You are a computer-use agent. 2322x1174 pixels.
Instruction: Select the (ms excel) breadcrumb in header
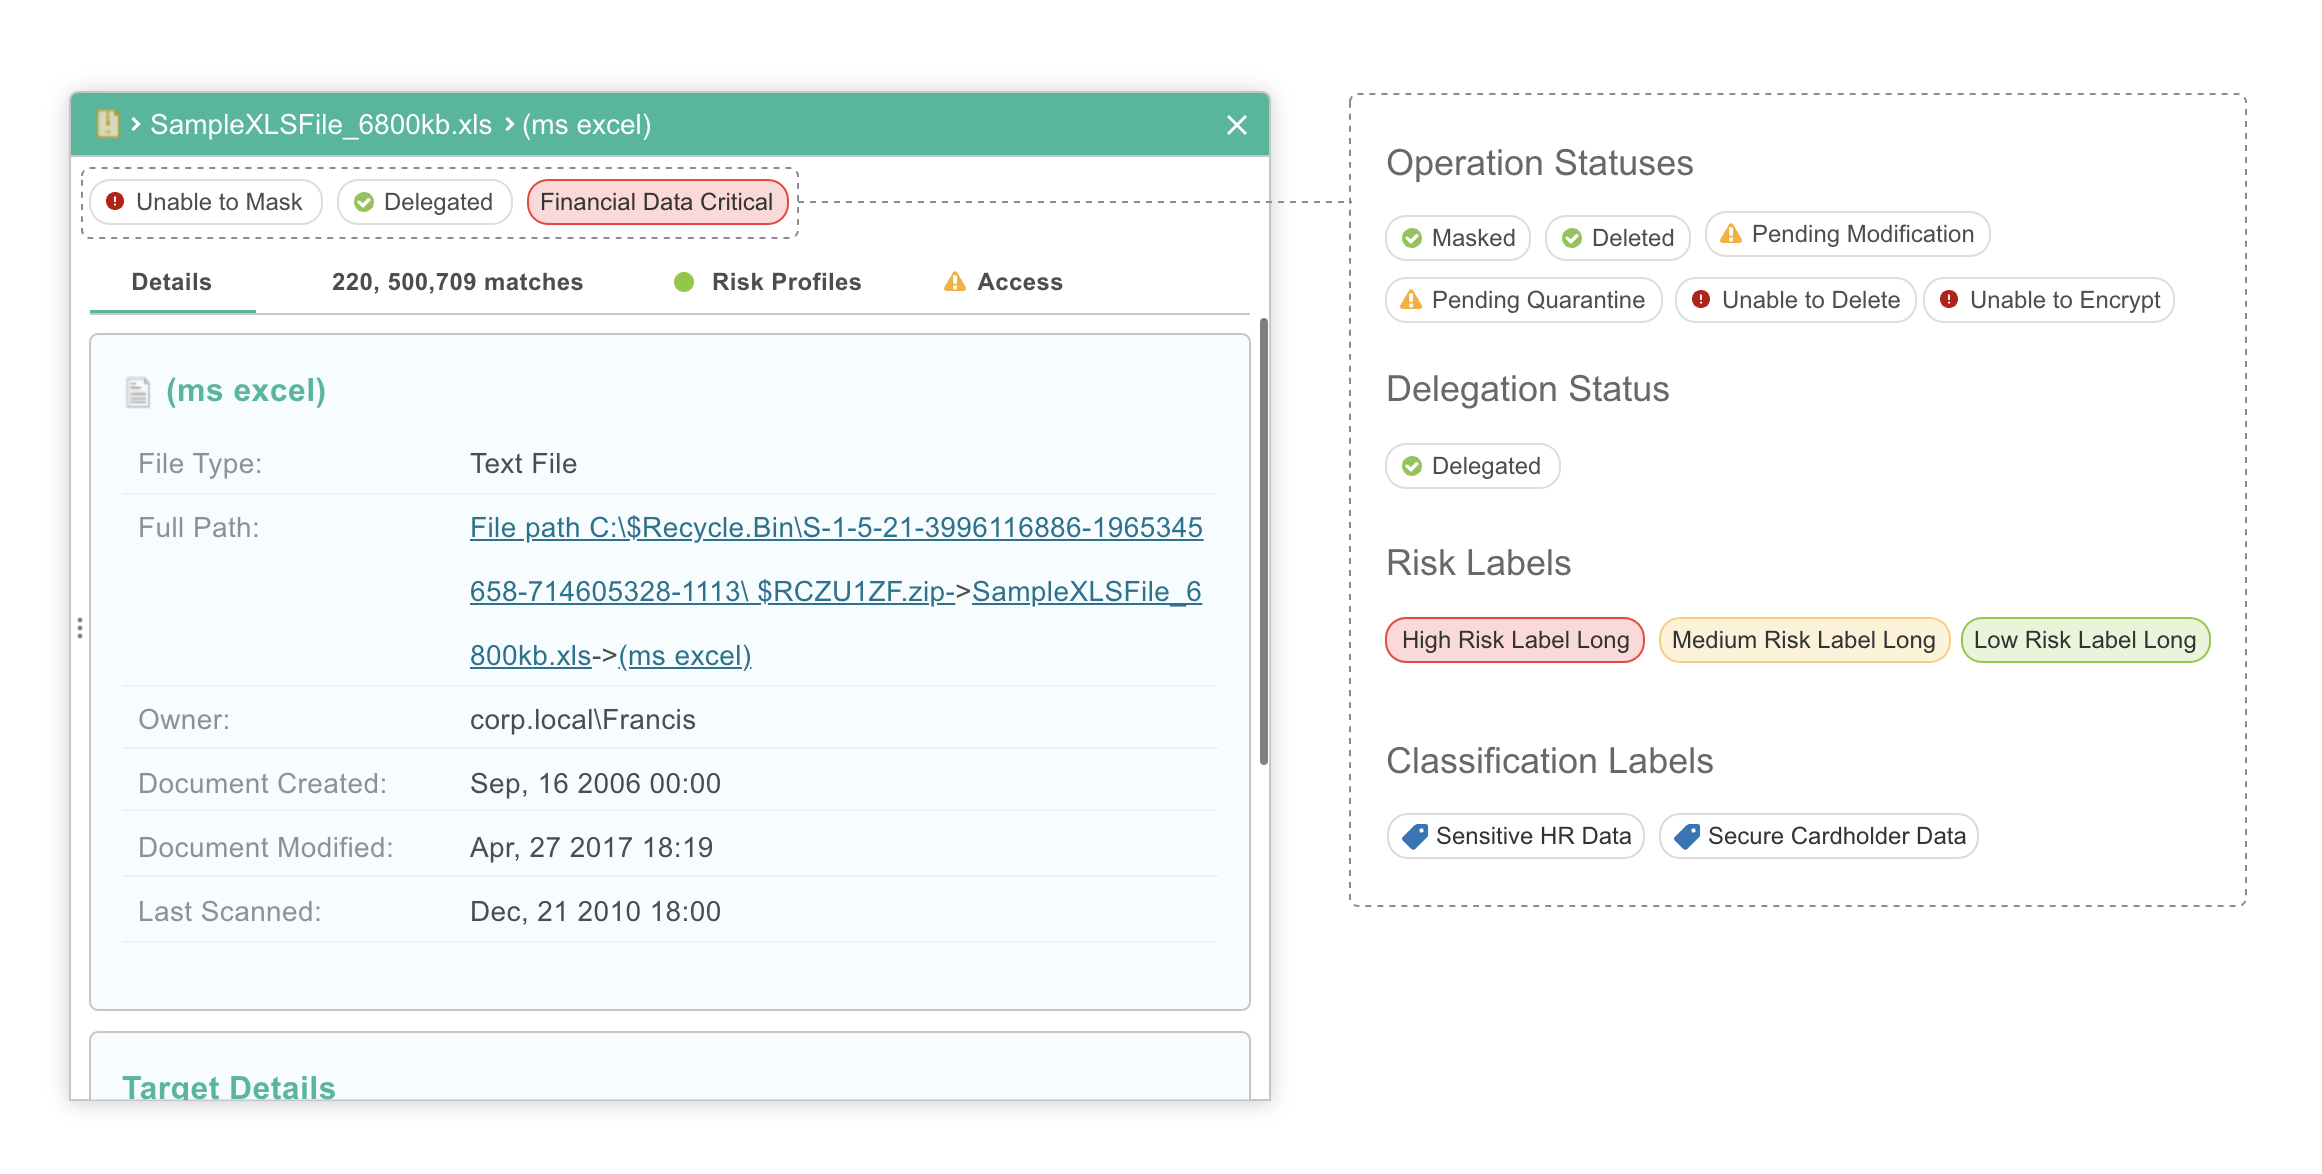[587, 124]
